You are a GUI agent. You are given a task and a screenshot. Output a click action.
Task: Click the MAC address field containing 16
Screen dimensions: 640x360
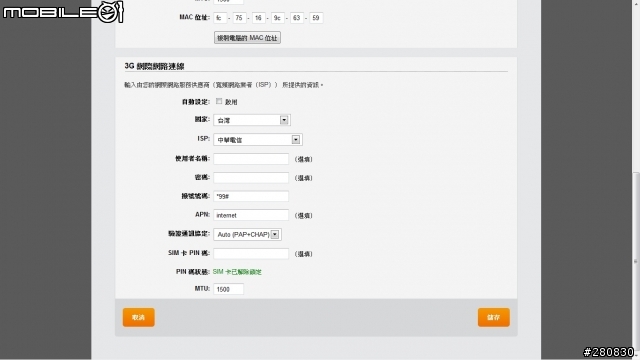pyautogui.click(x=258, y=18)
